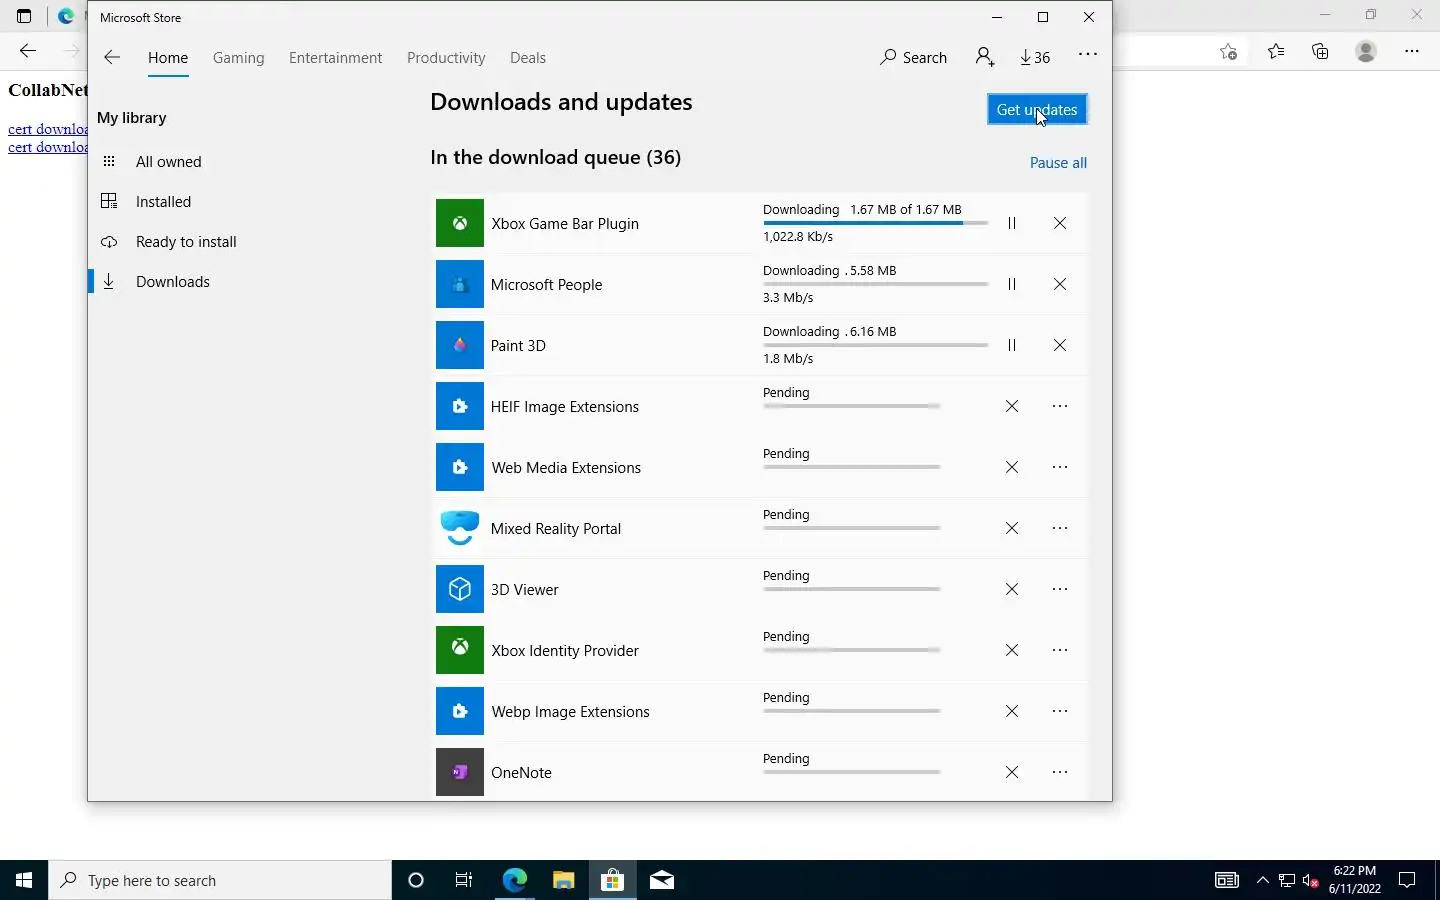Cancel the Paint 3D download

tap(1060, 346)
